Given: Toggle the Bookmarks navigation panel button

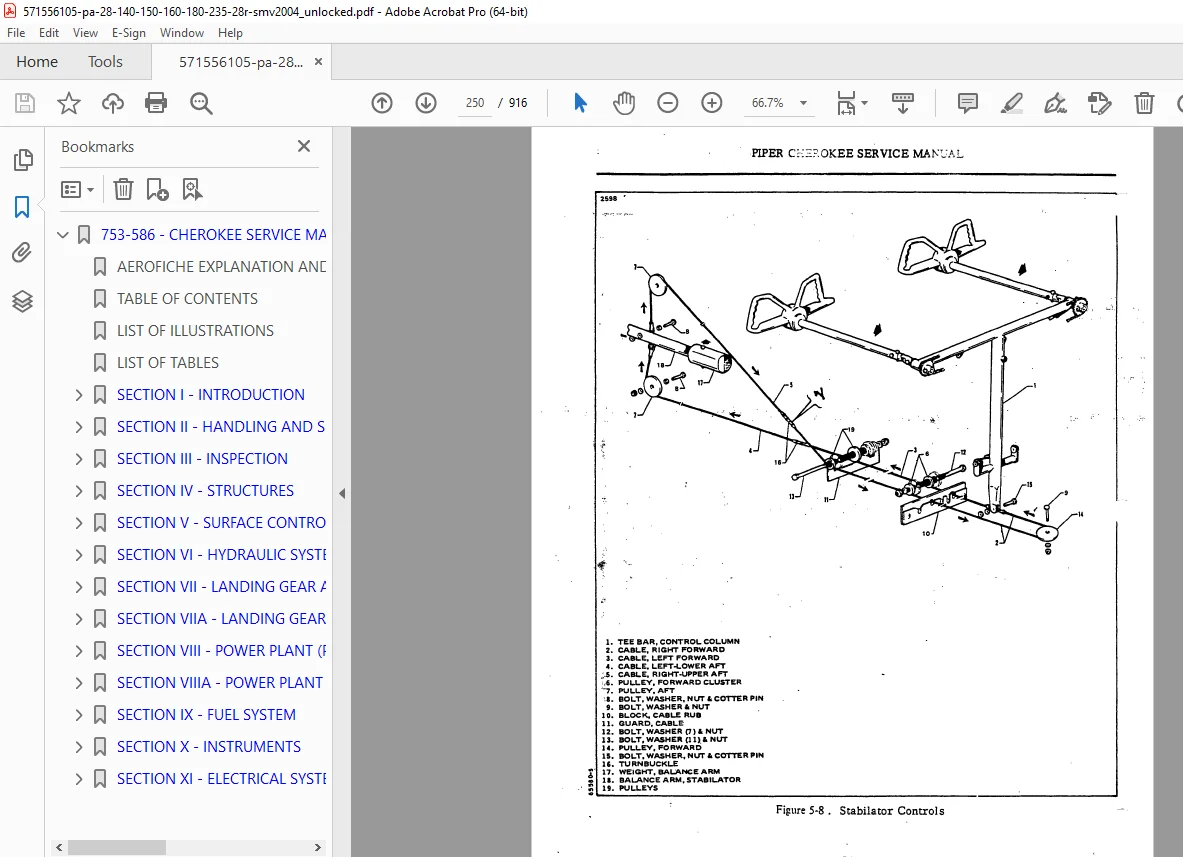Looking at the screenshot, I should [22, 206].
